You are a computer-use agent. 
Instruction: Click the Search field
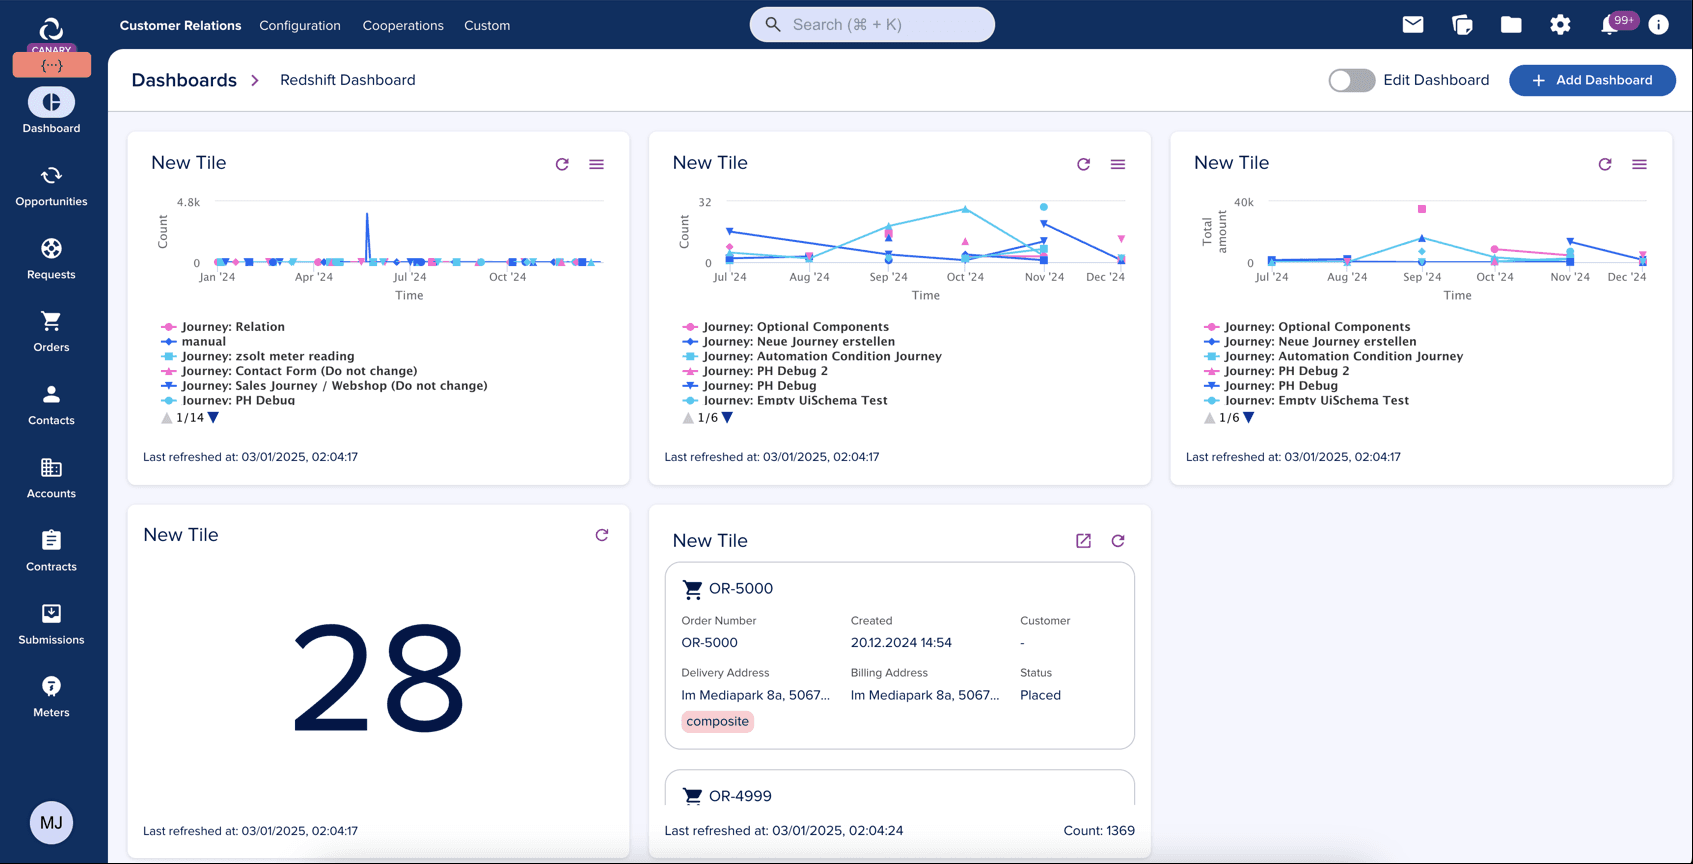872,25
